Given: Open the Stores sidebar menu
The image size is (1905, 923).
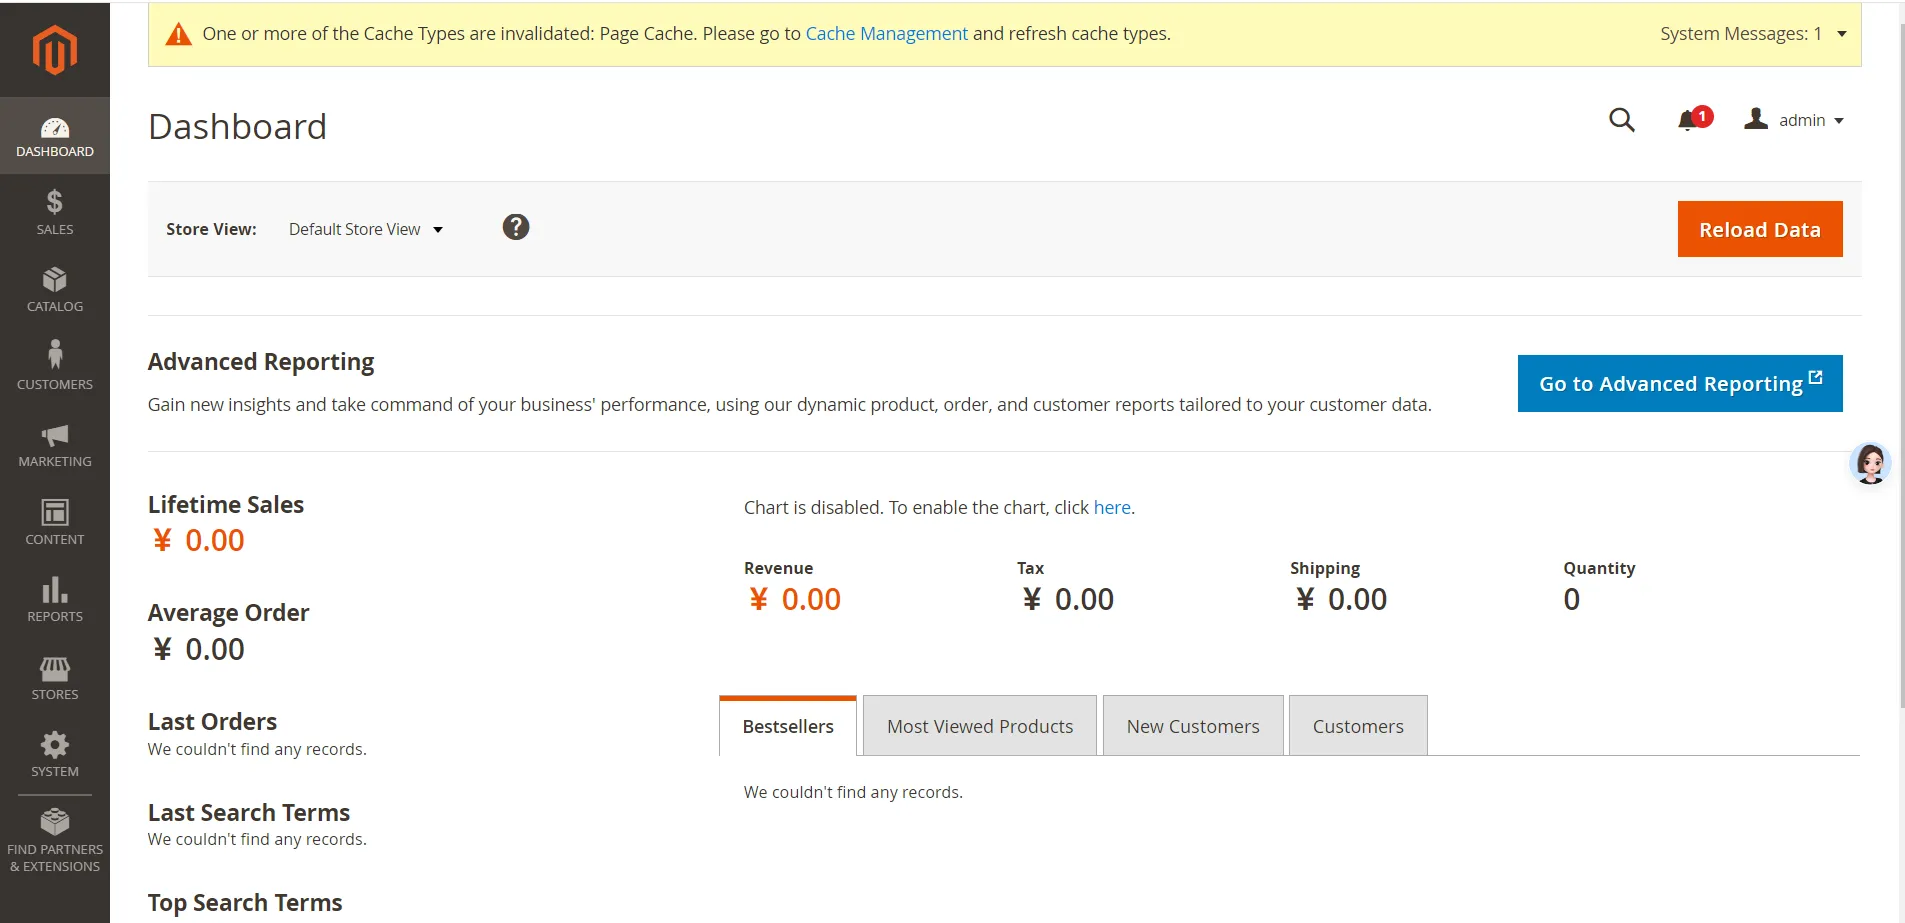Looking at the screenshot, I should 55,677.
